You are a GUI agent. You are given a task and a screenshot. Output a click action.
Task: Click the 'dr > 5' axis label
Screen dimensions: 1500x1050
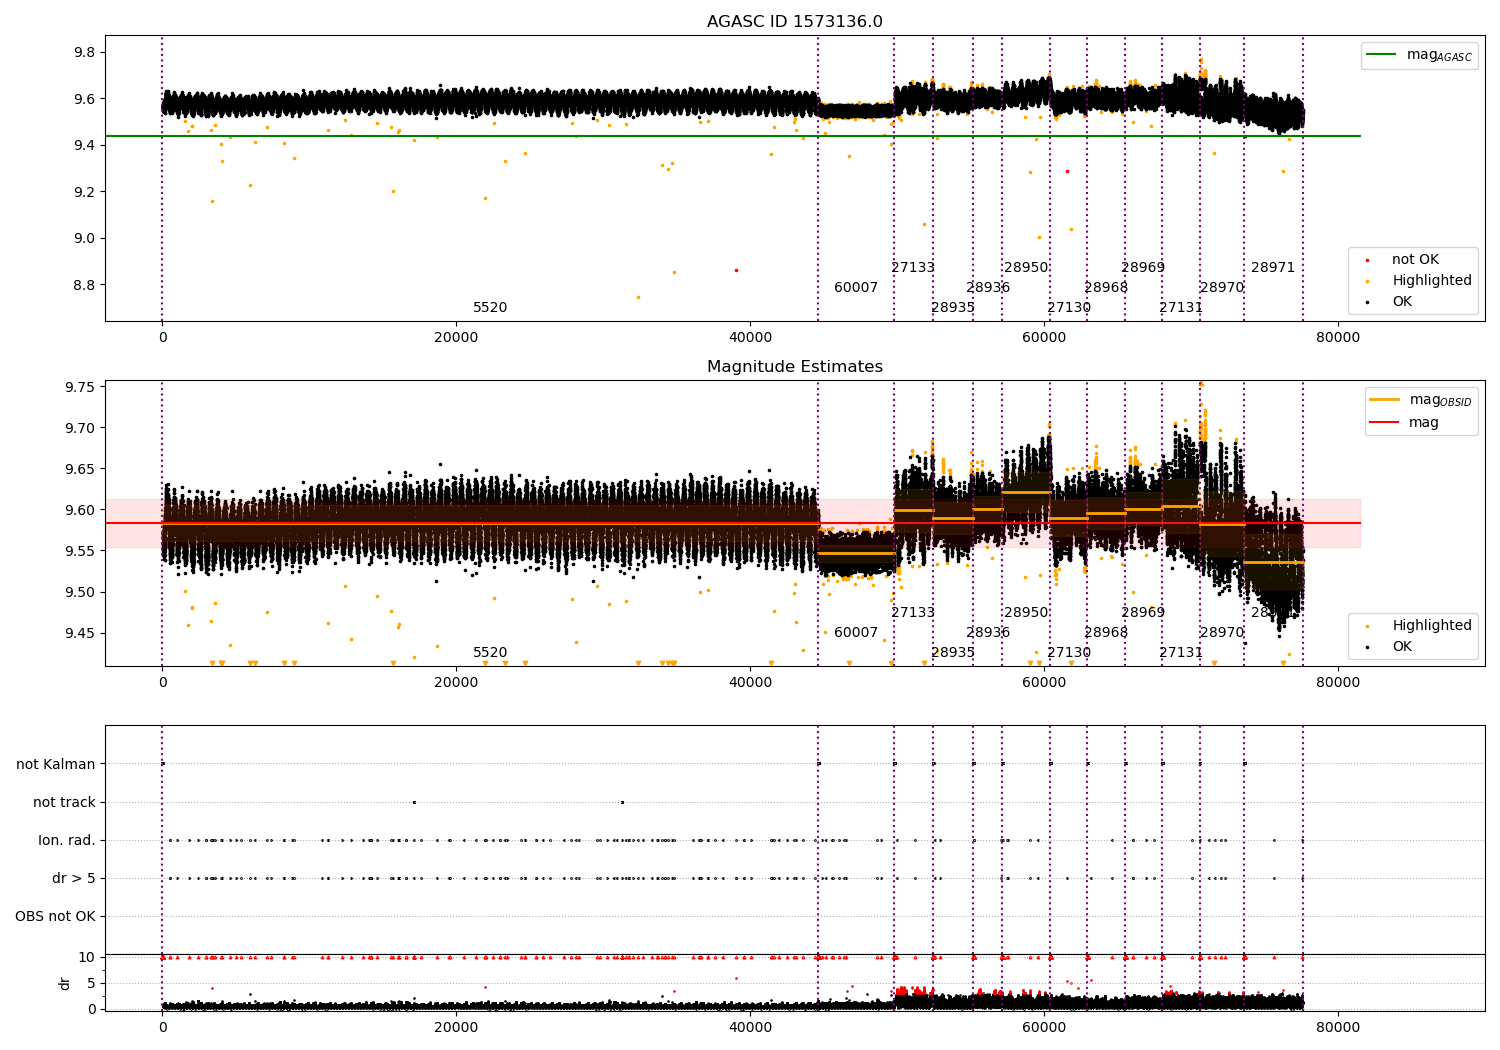point(74,879)
